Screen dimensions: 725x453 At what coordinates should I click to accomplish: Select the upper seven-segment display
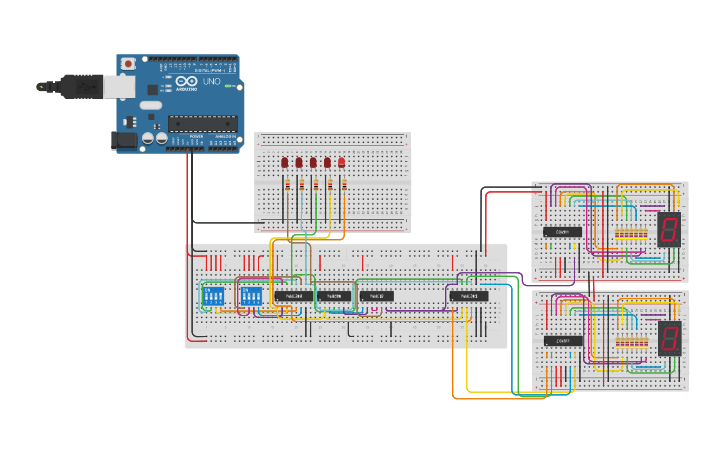[x=669, y=230]
